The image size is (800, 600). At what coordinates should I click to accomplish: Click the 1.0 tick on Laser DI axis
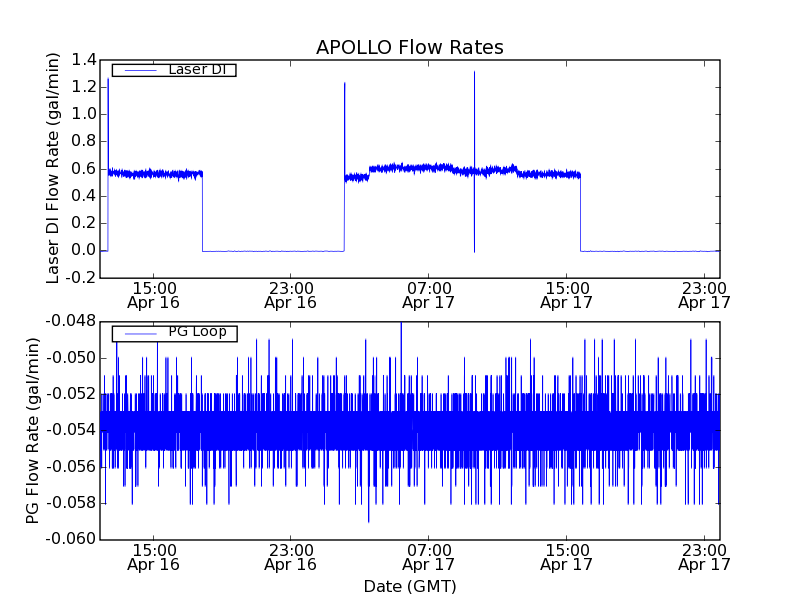84,114
